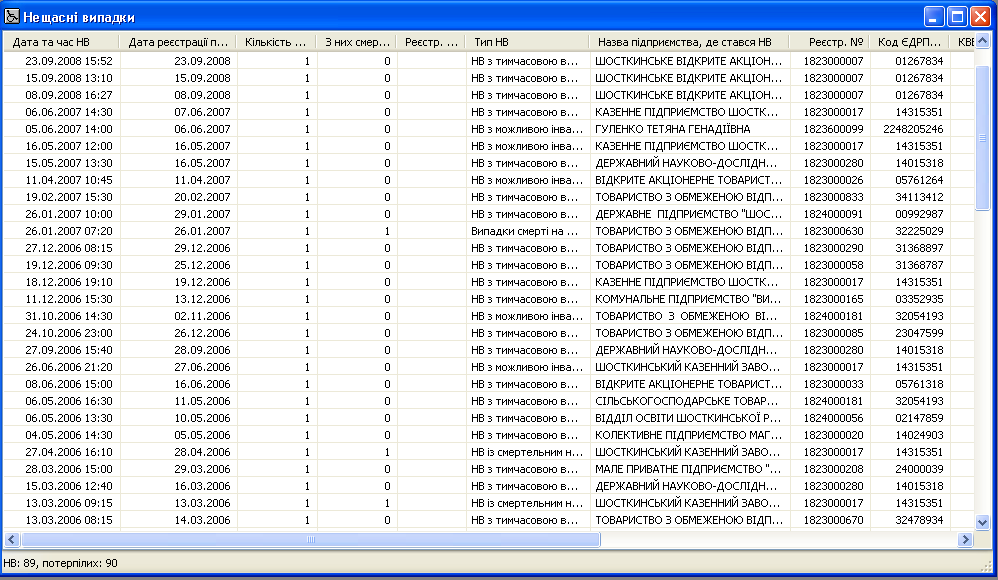998x580 pixels.
Task: Select row dated 15.09.2008 13:10
Action: click(x=488, y=78)
